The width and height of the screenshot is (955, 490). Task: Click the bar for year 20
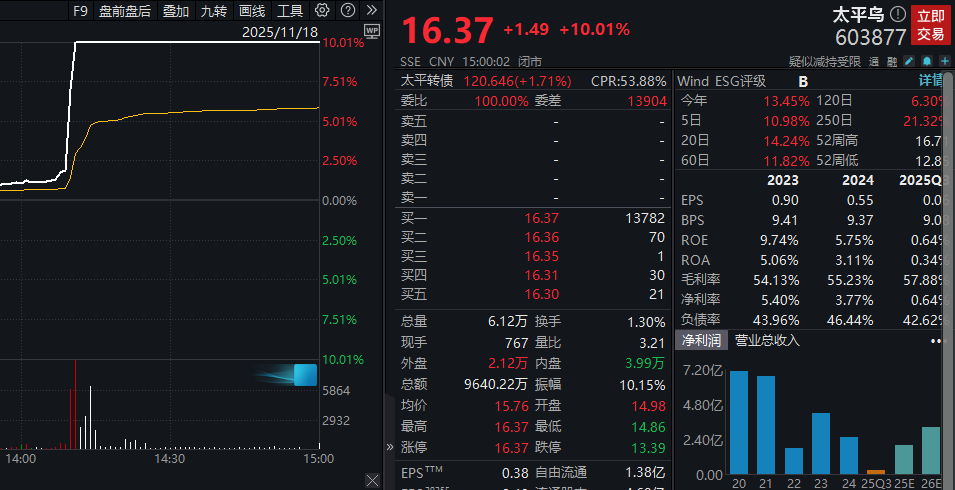739,422
